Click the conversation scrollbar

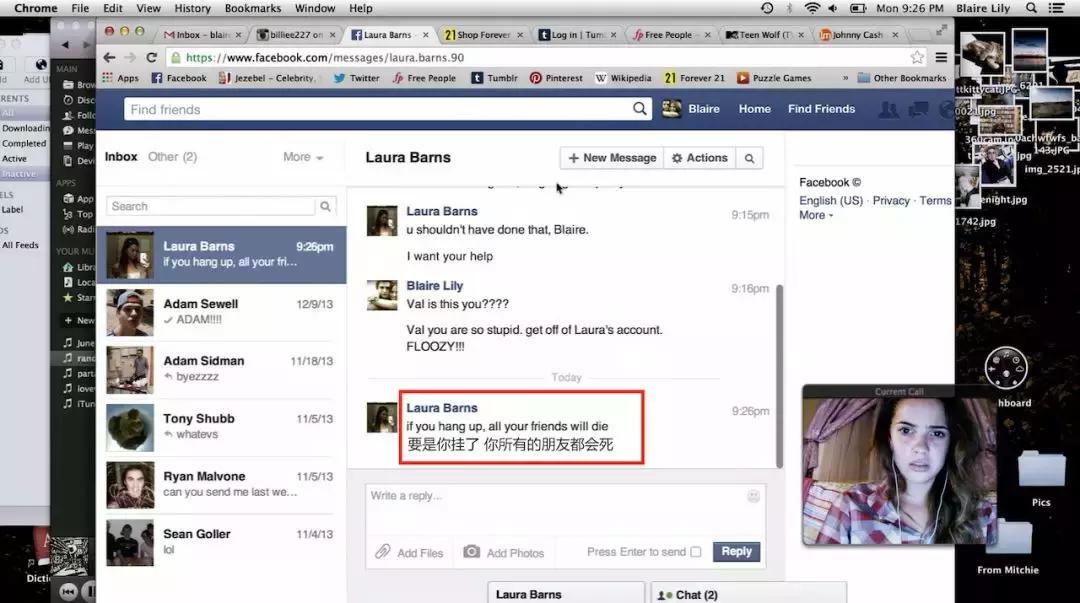[780, 376]
